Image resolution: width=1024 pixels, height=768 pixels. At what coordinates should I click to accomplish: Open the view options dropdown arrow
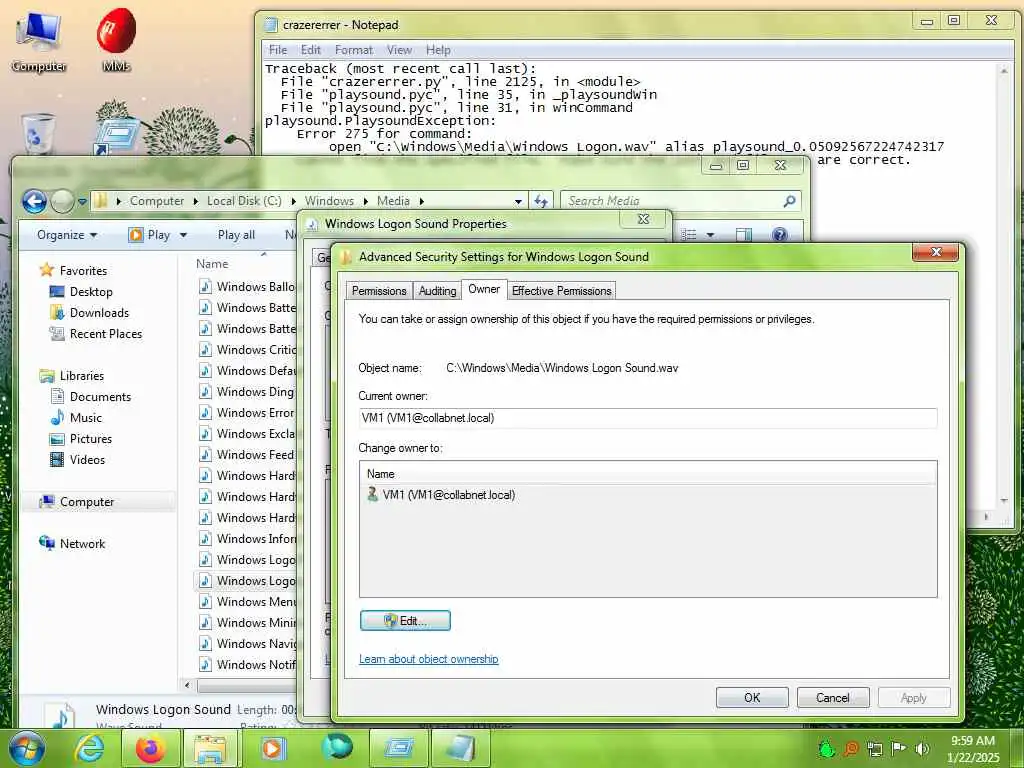[x=711, y=235]
